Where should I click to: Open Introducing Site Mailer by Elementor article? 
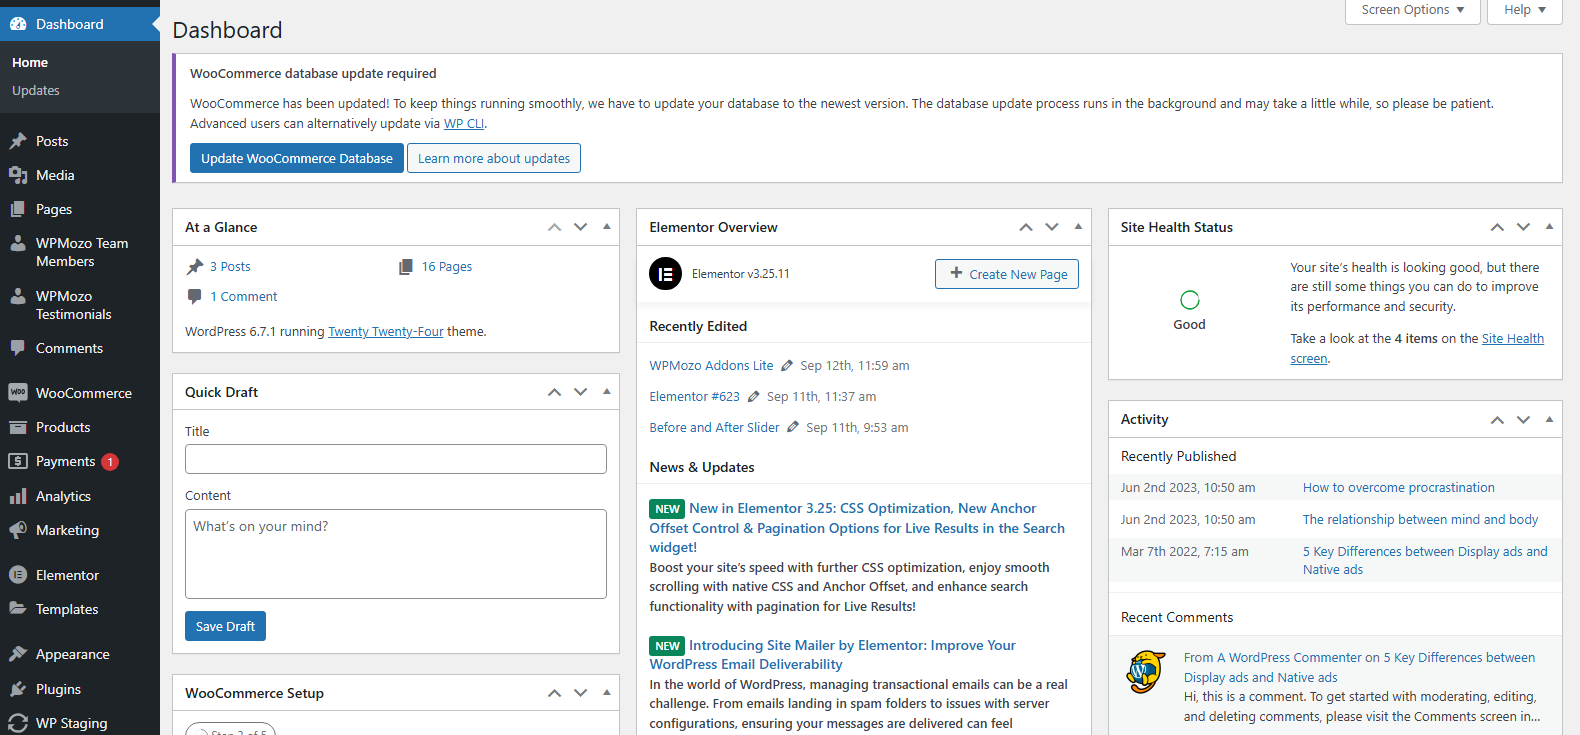coord(832,655)
